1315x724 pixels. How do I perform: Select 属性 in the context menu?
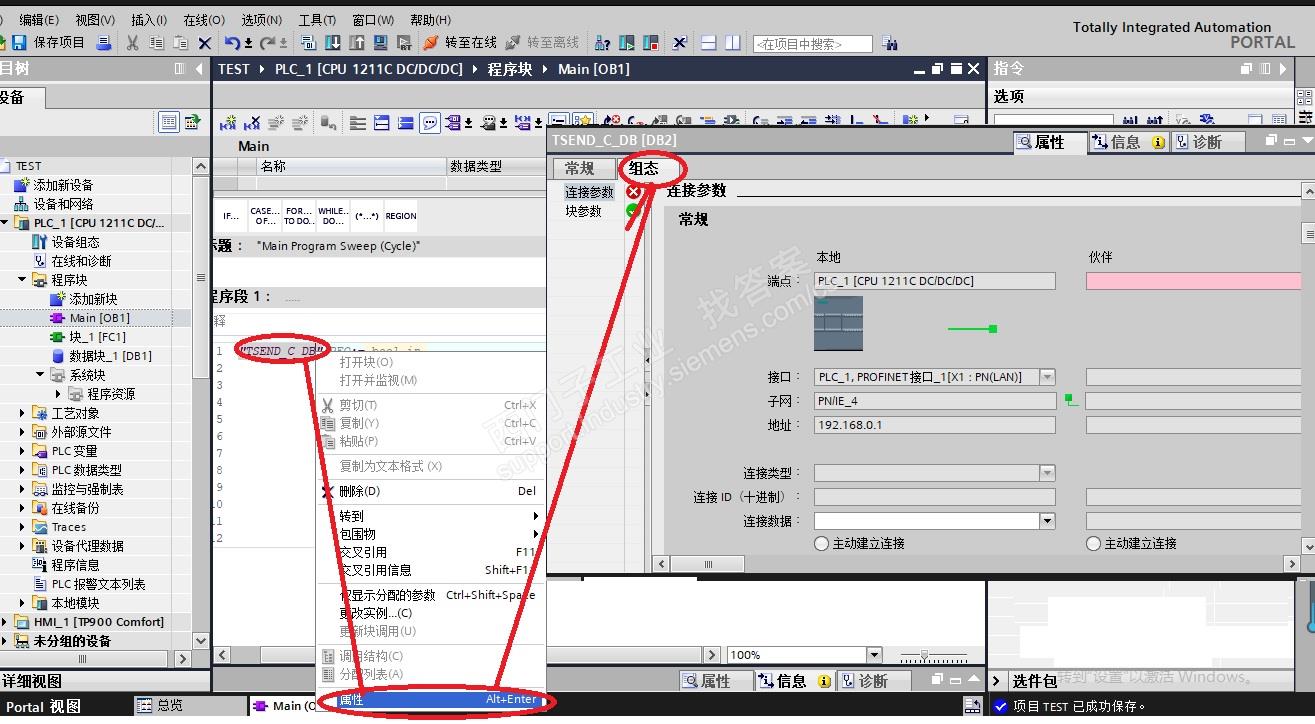(x=432, y=700)
